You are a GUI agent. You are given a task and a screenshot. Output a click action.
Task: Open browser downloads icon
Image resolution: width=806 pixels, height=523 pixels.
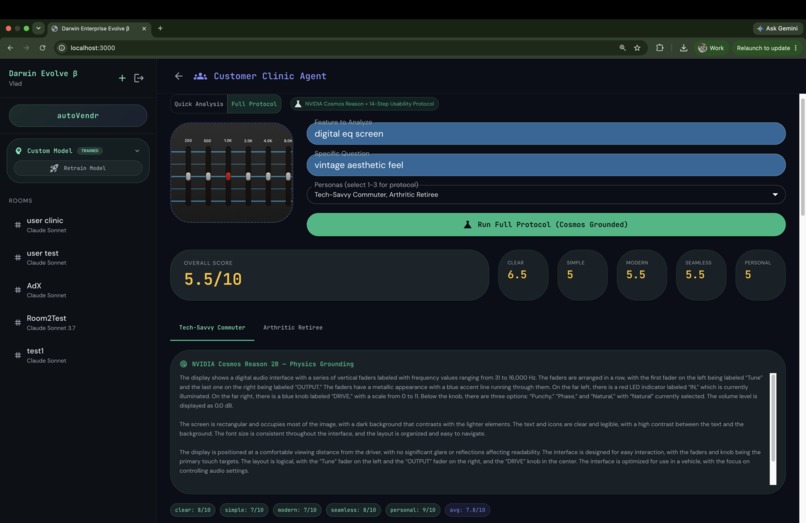683,48
